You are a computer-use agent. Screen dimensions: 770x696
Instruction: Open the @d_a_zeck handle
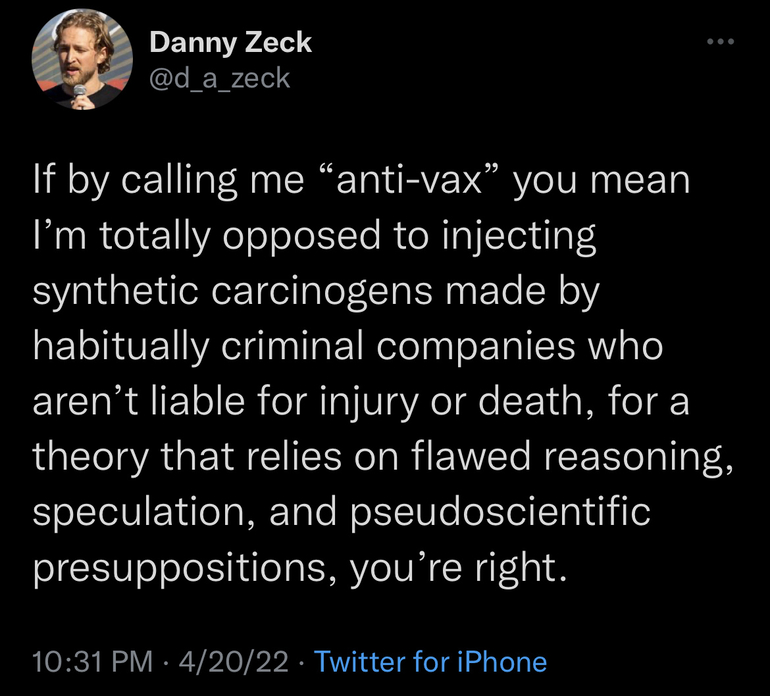coord(220,79)
